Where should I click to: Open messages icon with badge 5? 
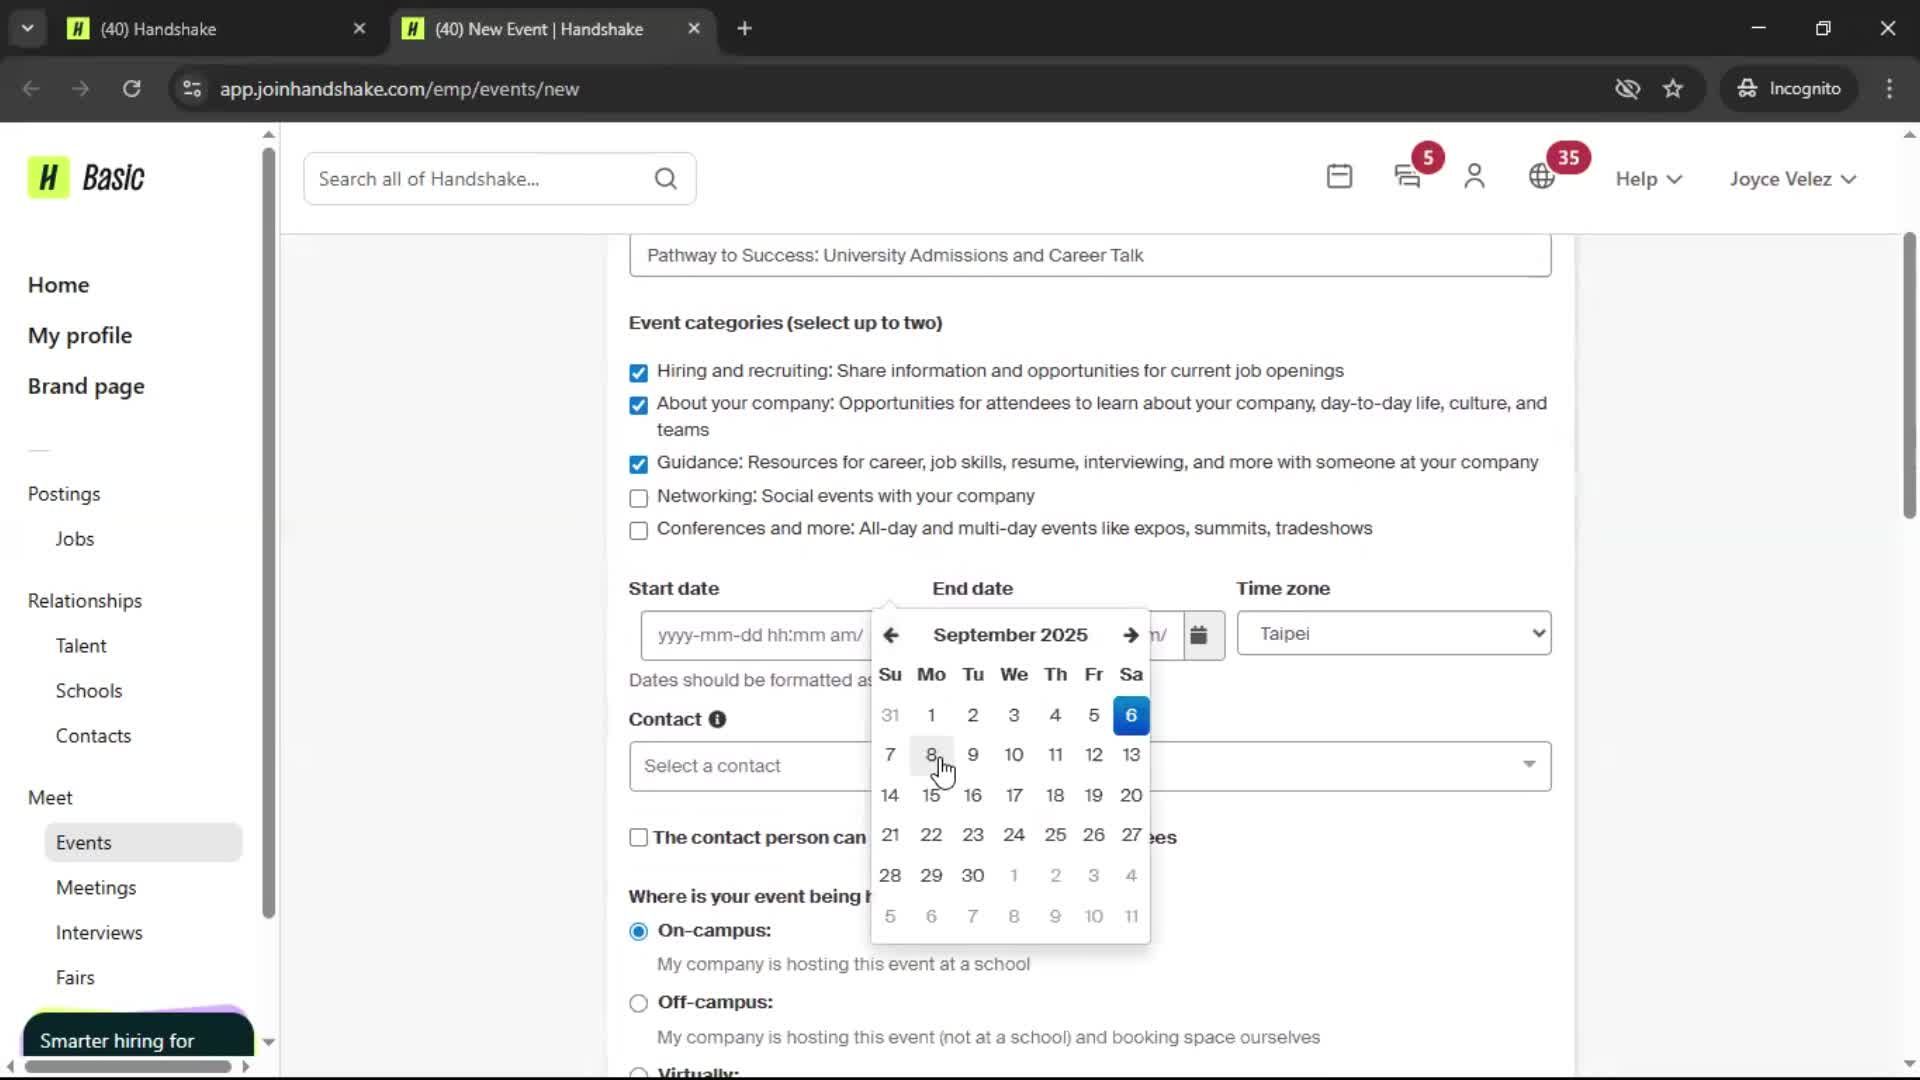tap(1407, 177)
